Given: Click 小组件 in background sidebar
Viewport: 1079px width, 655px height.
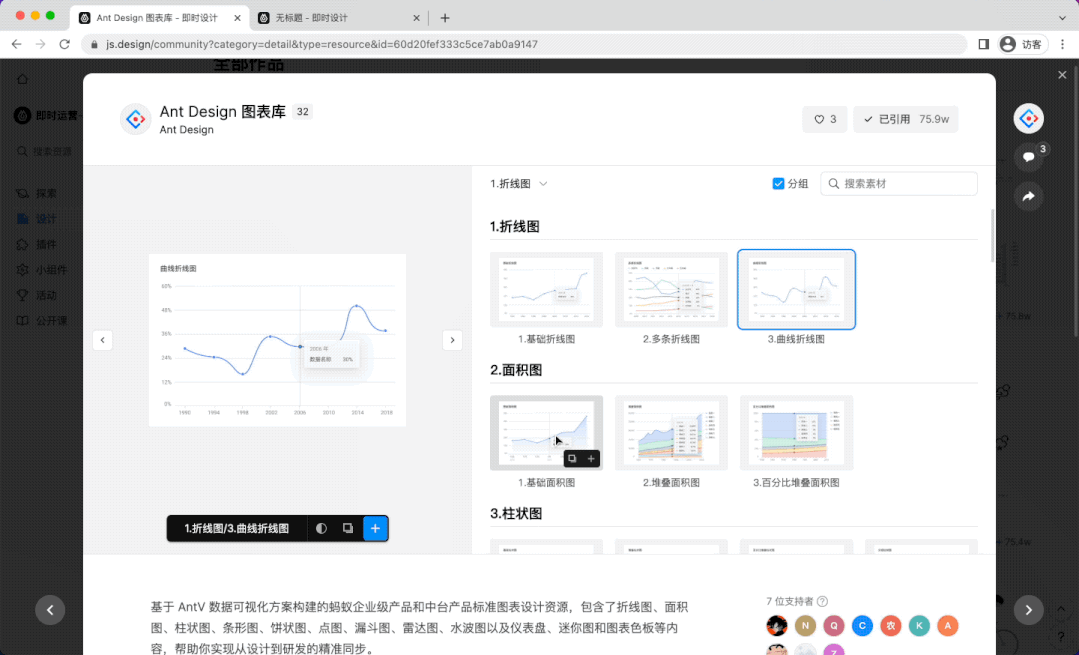Looking at the screenshot, I should (x=52, y=270).
